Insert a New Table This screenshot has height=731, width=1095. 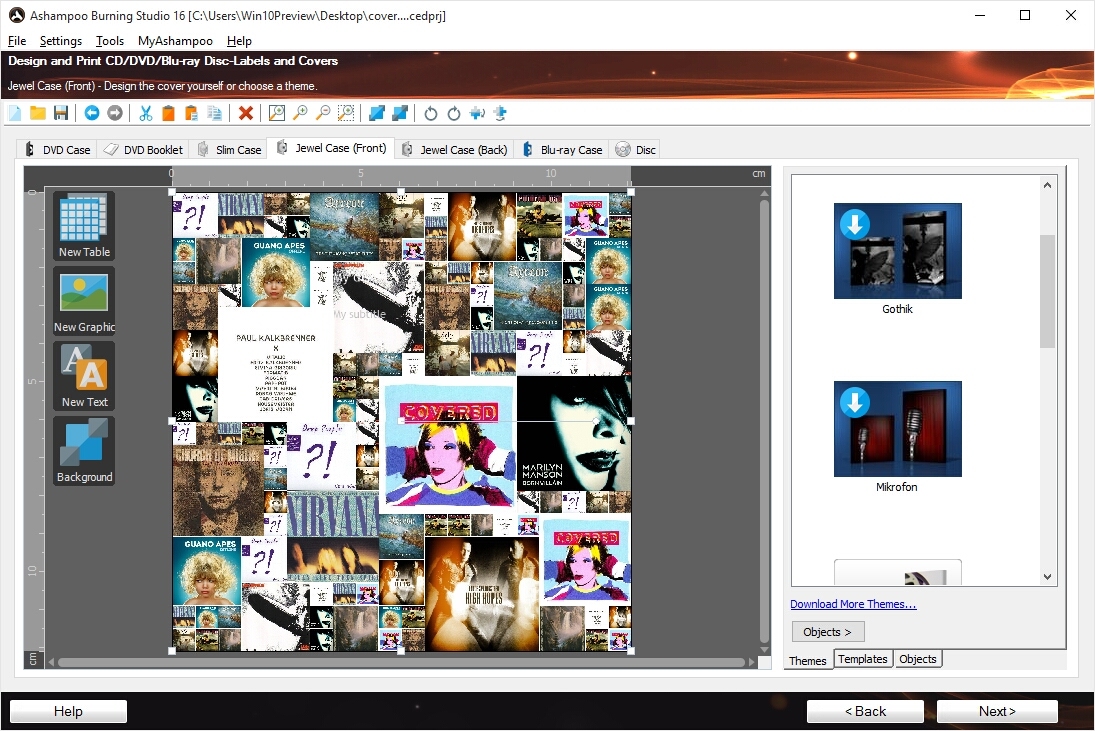(84, 226)
